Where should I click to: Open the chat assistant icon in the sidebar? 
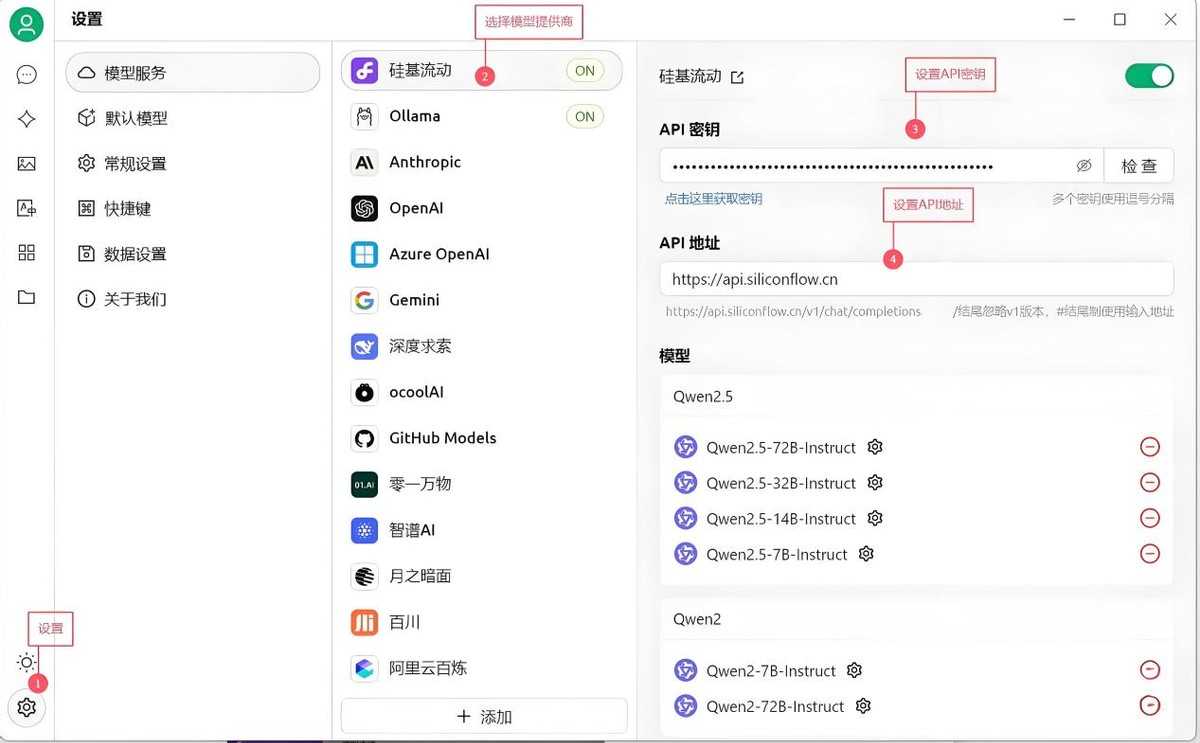(x=27, y=74)
